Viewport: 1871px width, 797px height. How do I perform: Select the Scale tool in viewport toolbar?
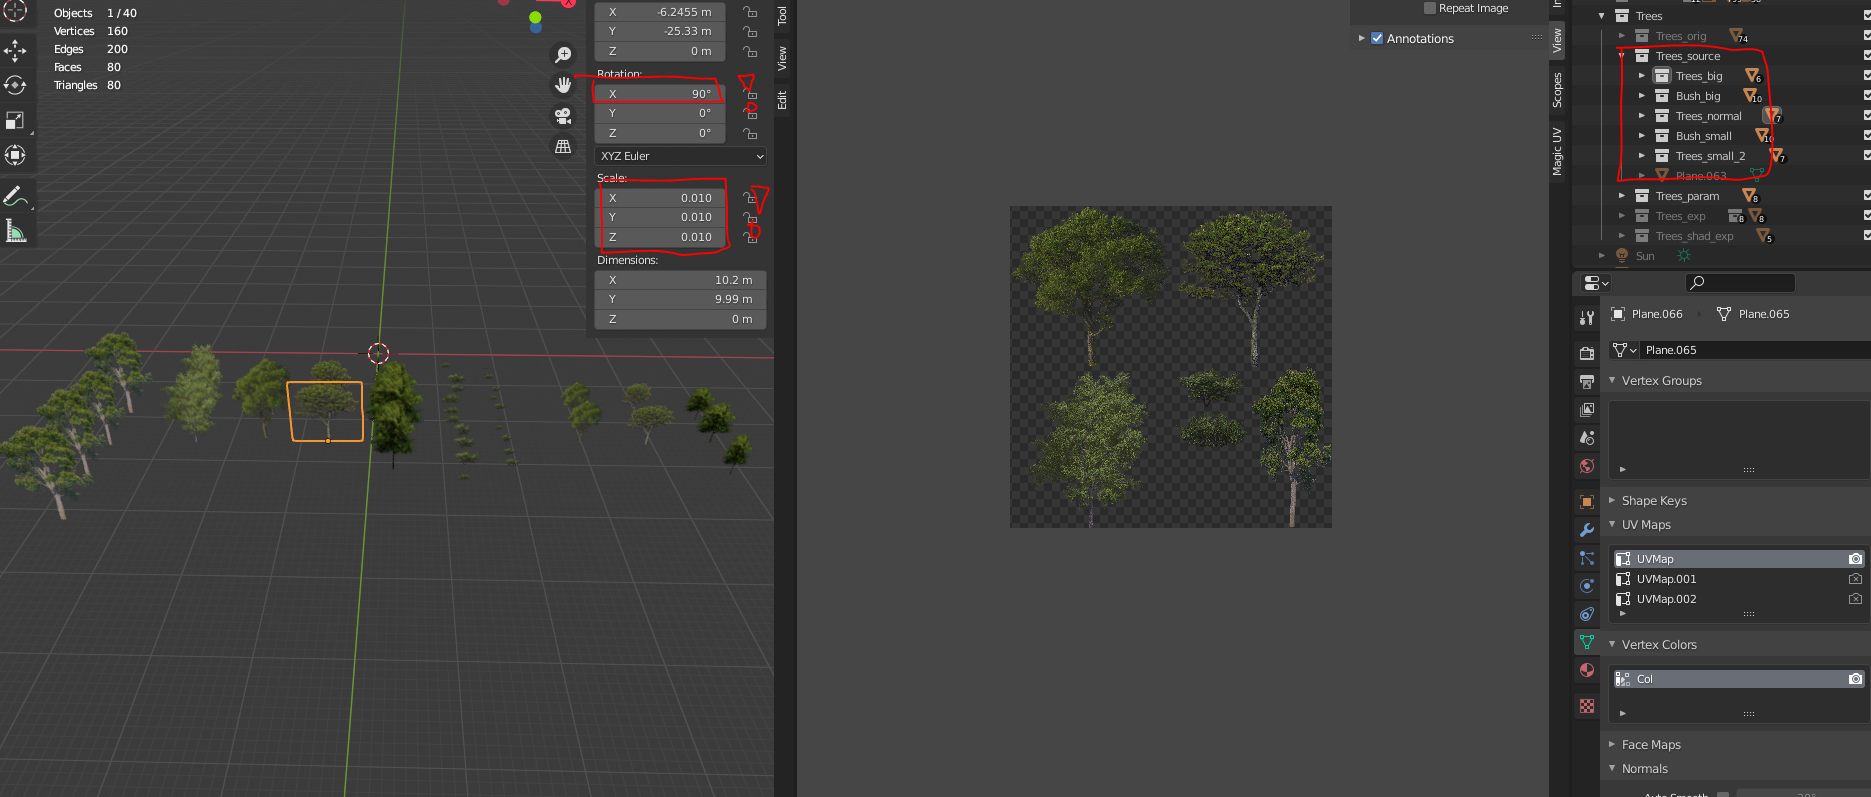[x=15, y=120]
